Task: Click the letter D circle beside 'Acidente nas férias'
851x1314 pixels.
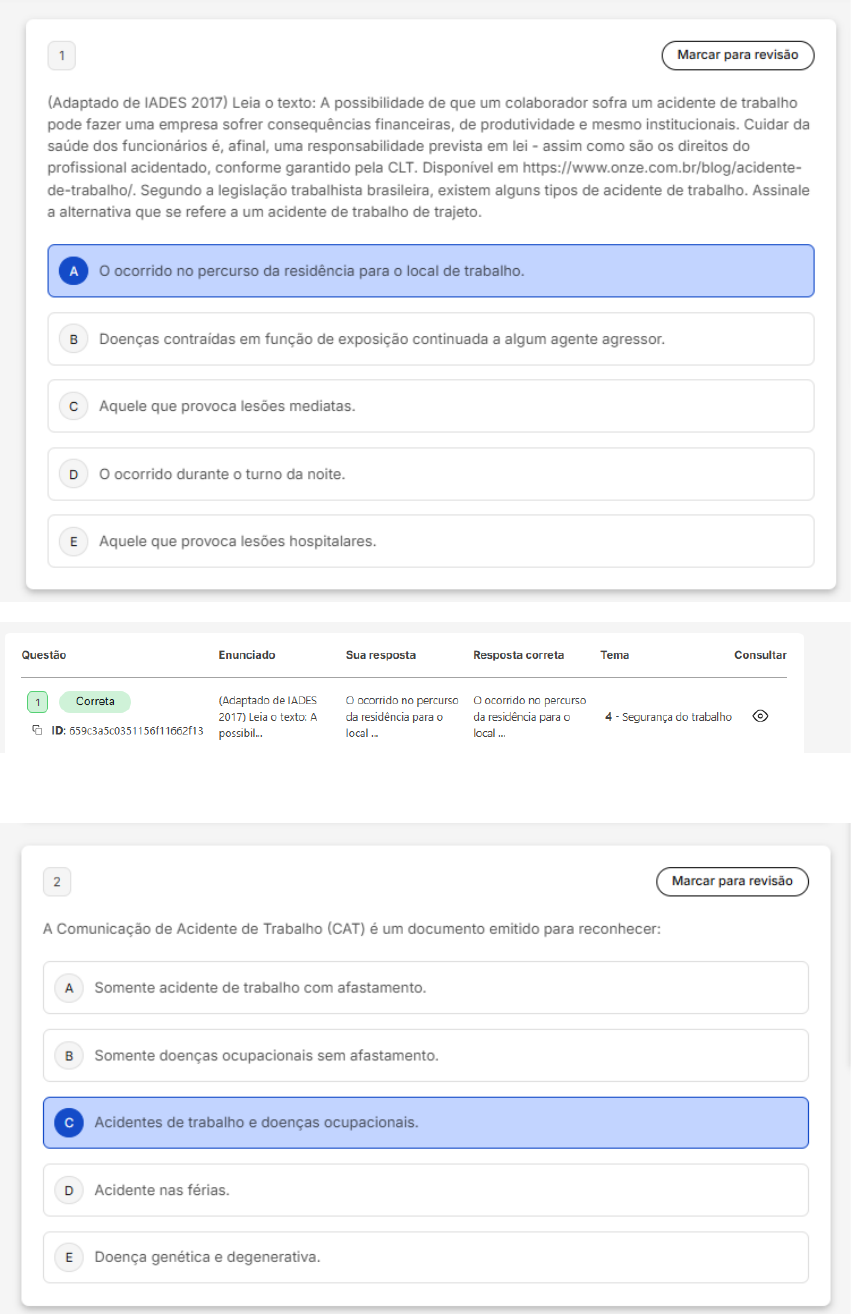Action: pyautogui.click(x=69, y=1190)
